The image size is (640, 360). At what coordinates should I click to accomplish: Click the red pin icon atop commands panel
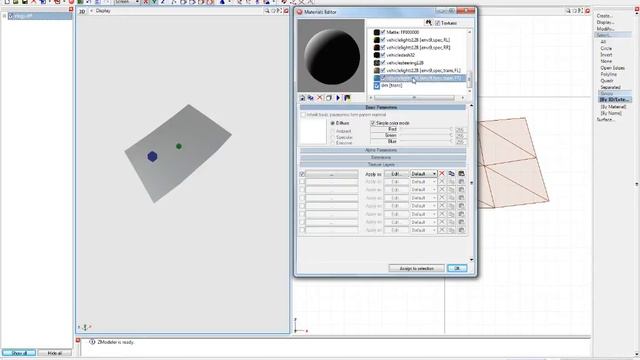637,10
